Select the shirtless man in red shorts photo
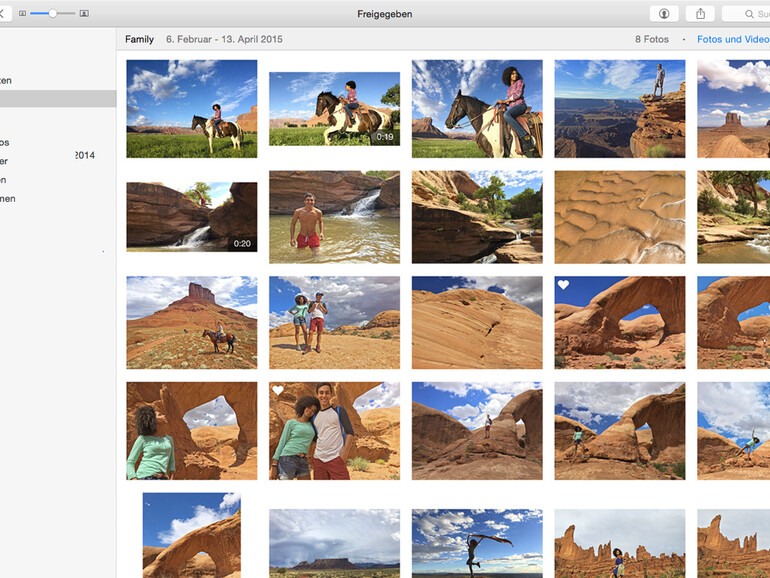 coord(334,217)
